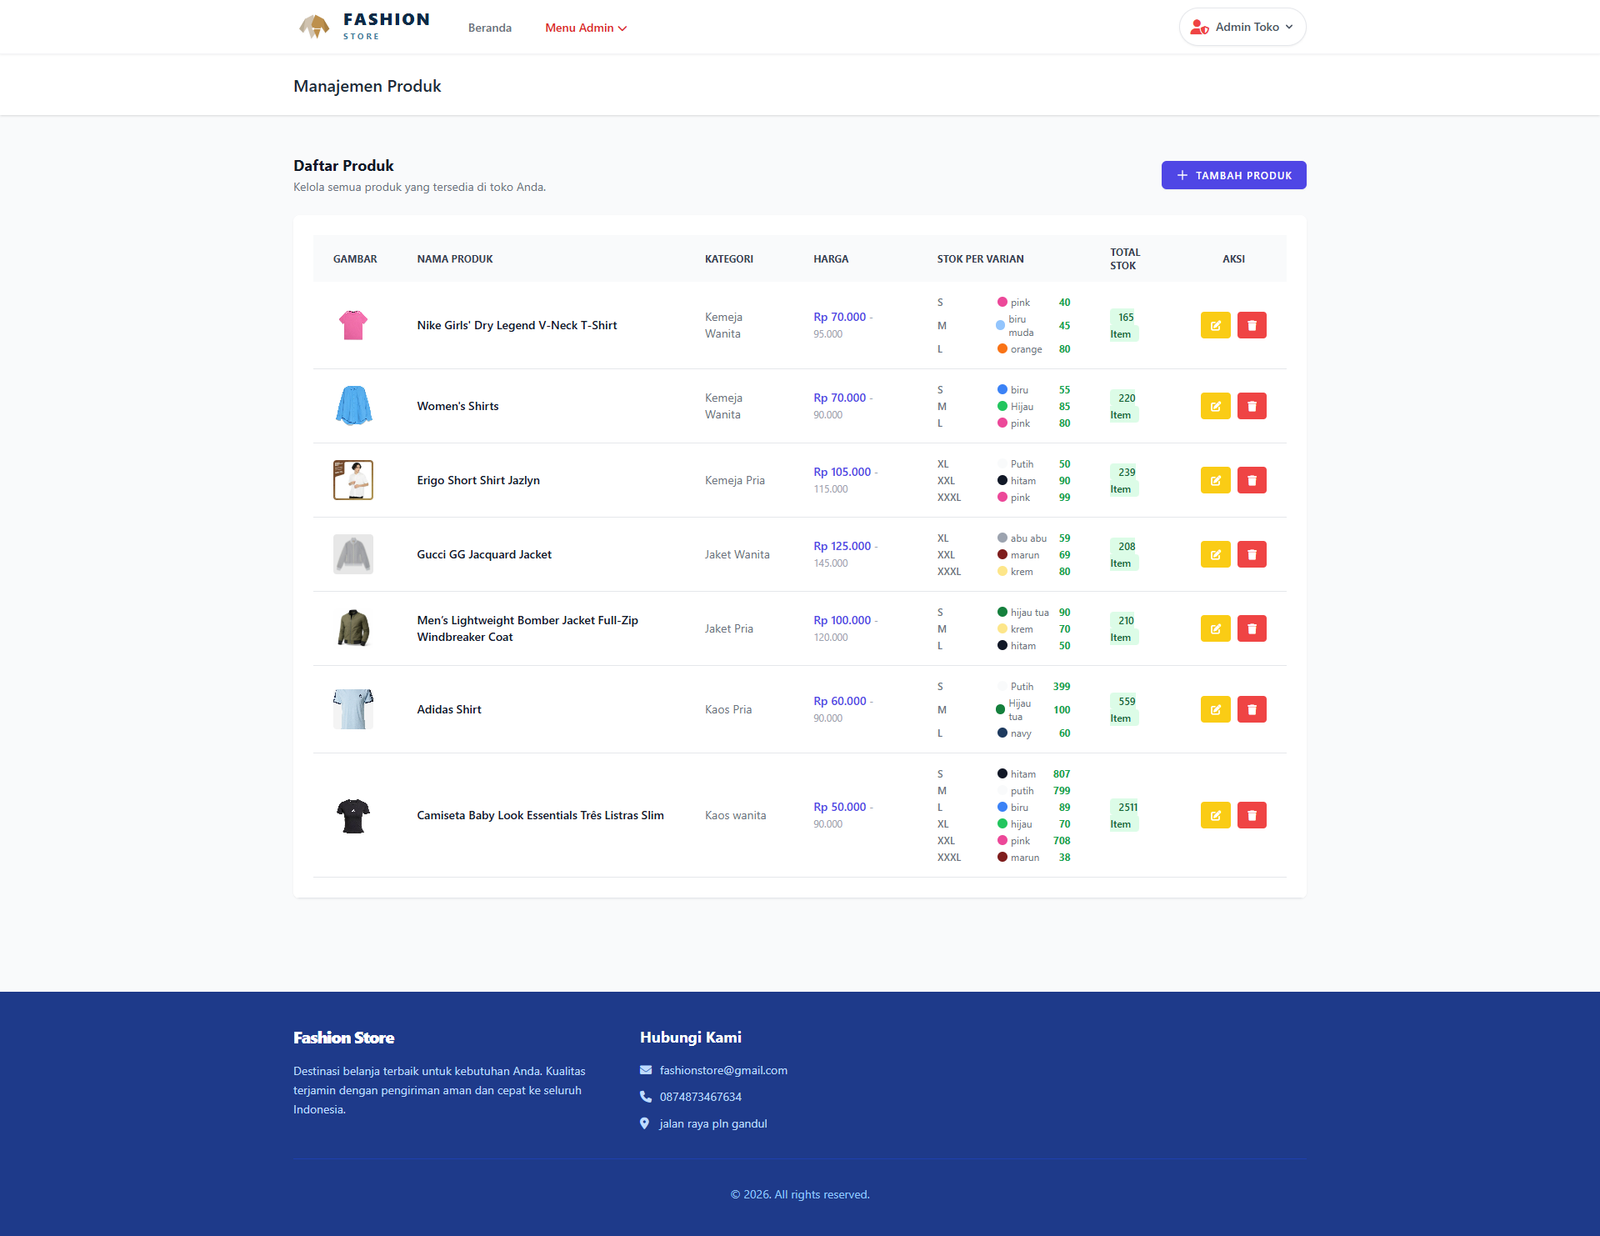Click the product name Women's Shirts

458,406
